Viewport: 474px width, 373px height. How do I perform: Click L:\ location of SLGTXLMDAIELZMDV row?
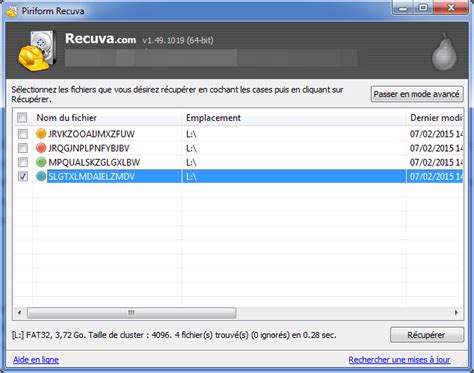pos(191,177)
